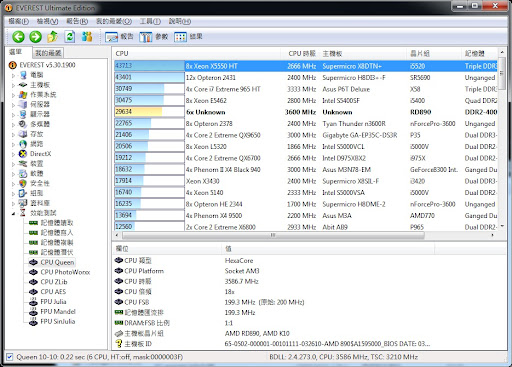Select the 4x Phenom II X4 Black 940 row
This screenshot has width=512, height=367.
coord(306,170)
